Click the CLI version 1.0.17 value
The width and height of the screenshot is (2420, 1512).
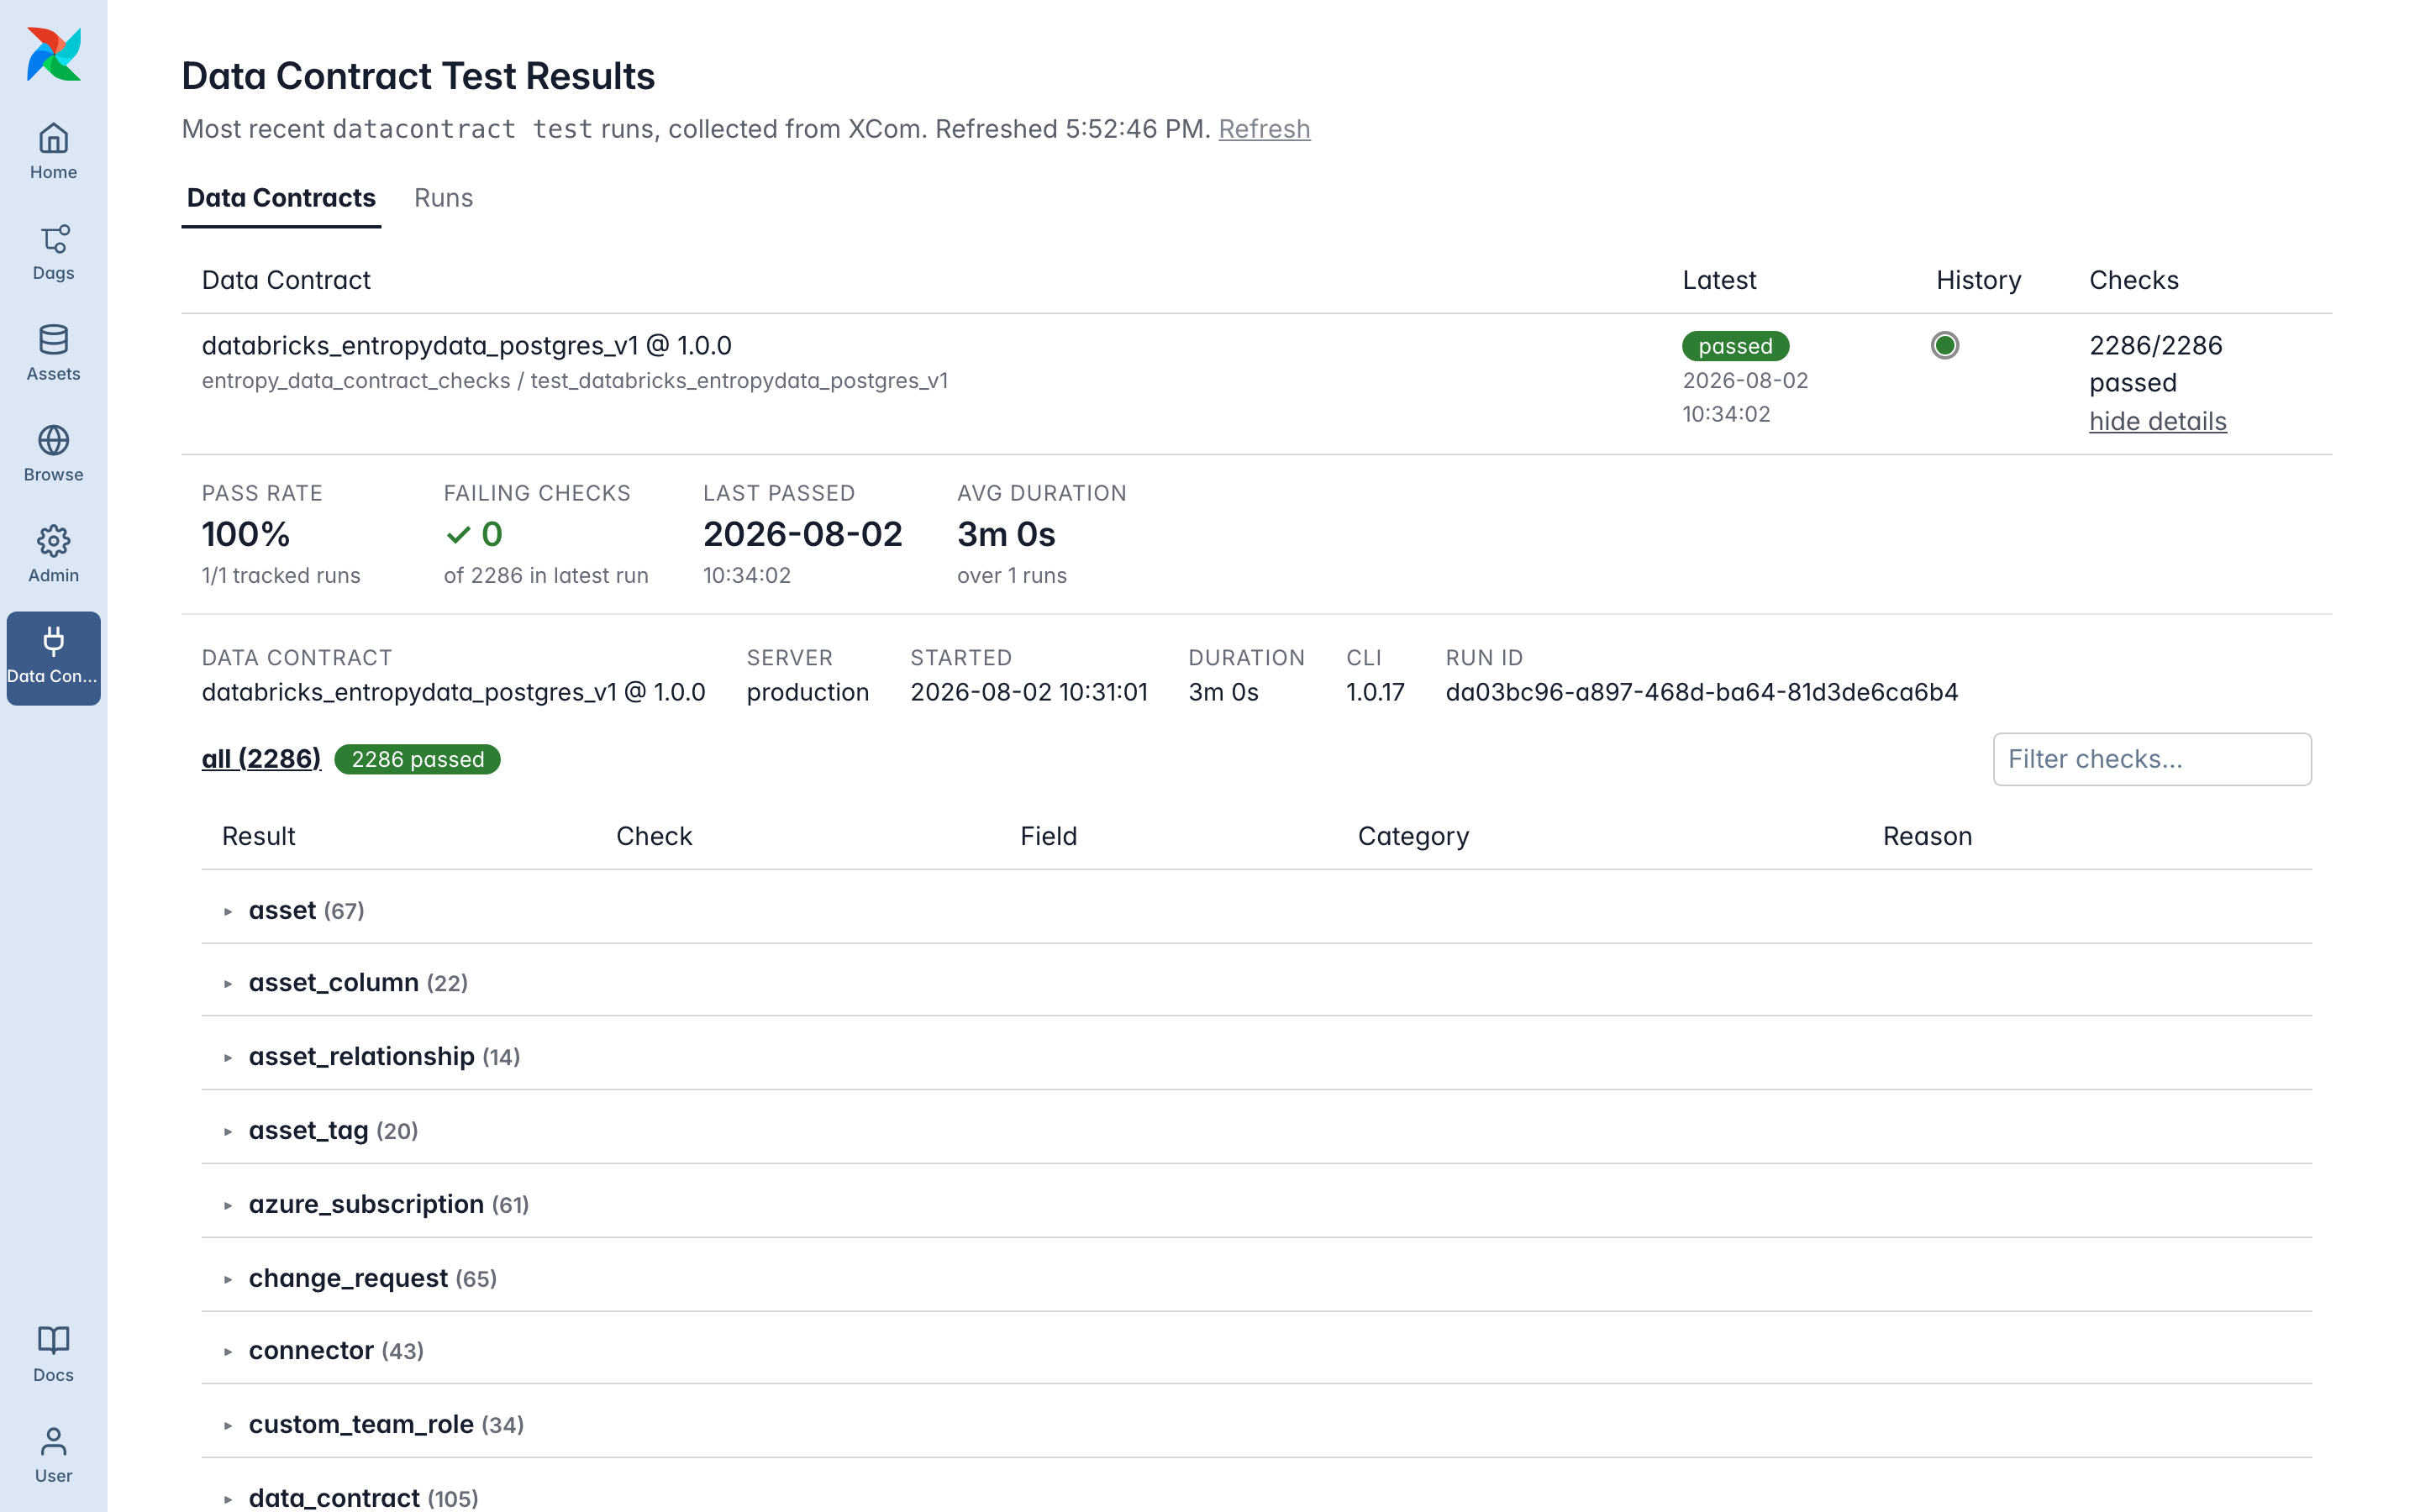pyautogui.click(x=1375, y=692)
